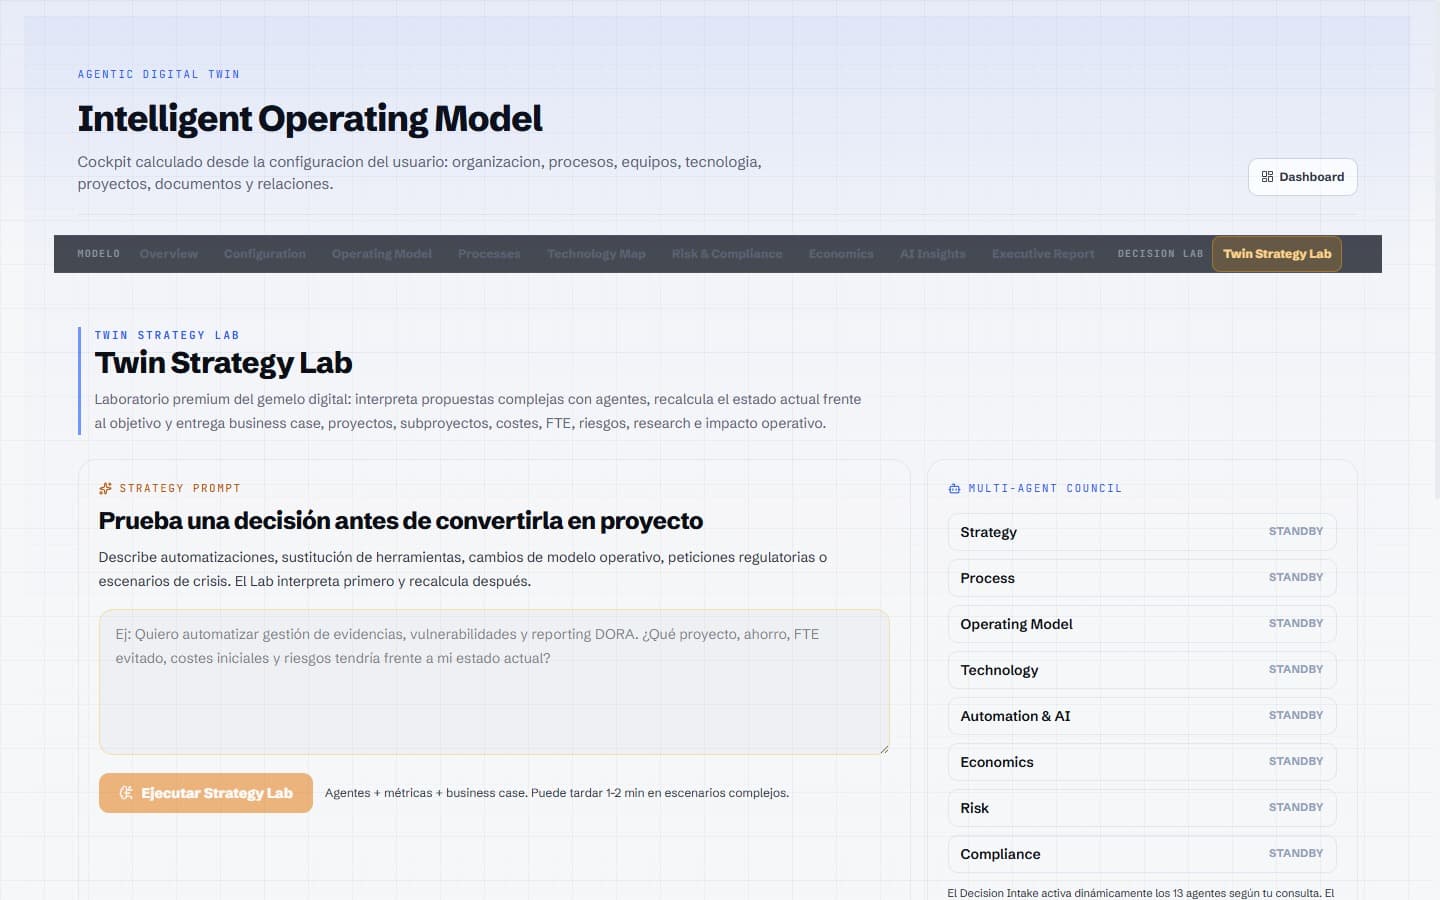Grab the prompt textarea resize handle
The image size is (1440, 900).
[883, 748]
